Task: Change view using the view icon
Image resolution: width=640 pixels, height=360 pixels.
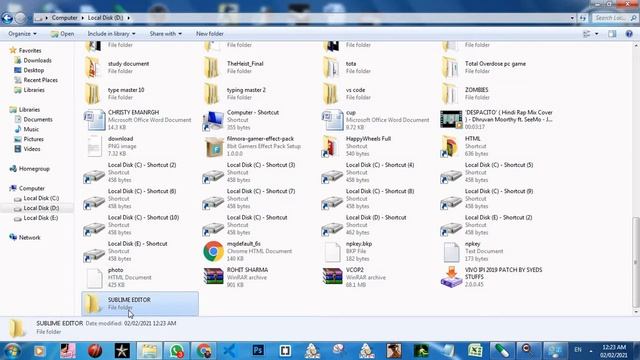Action: 587,34
